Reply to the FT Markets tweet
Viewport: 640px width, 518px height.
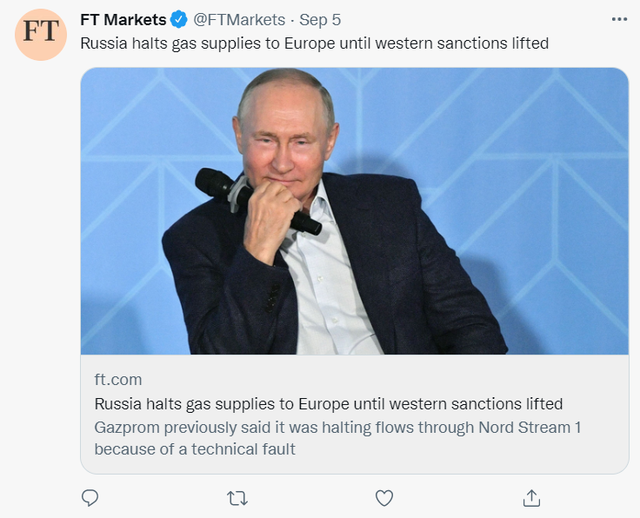pos(90,497)
